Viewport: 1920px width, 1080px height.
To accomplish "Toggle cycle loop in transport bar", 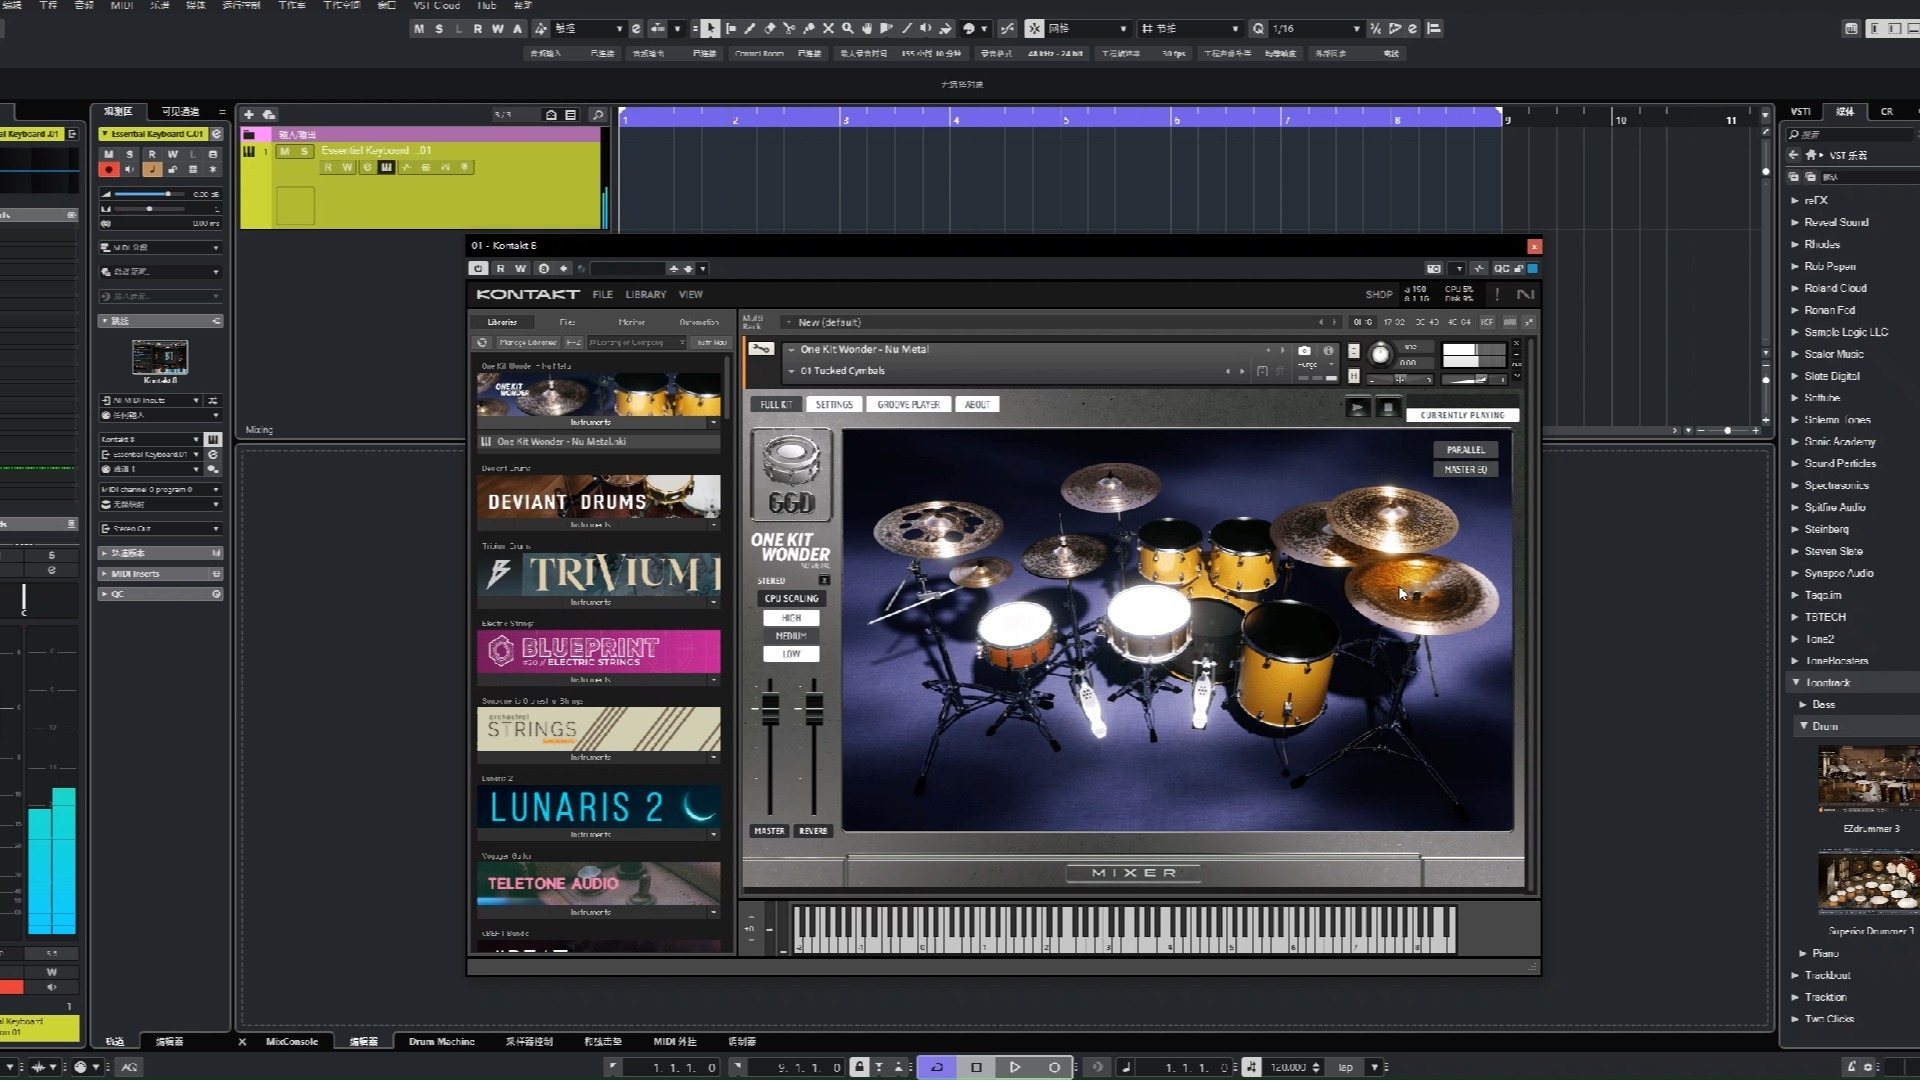I will click(937, 1067).
